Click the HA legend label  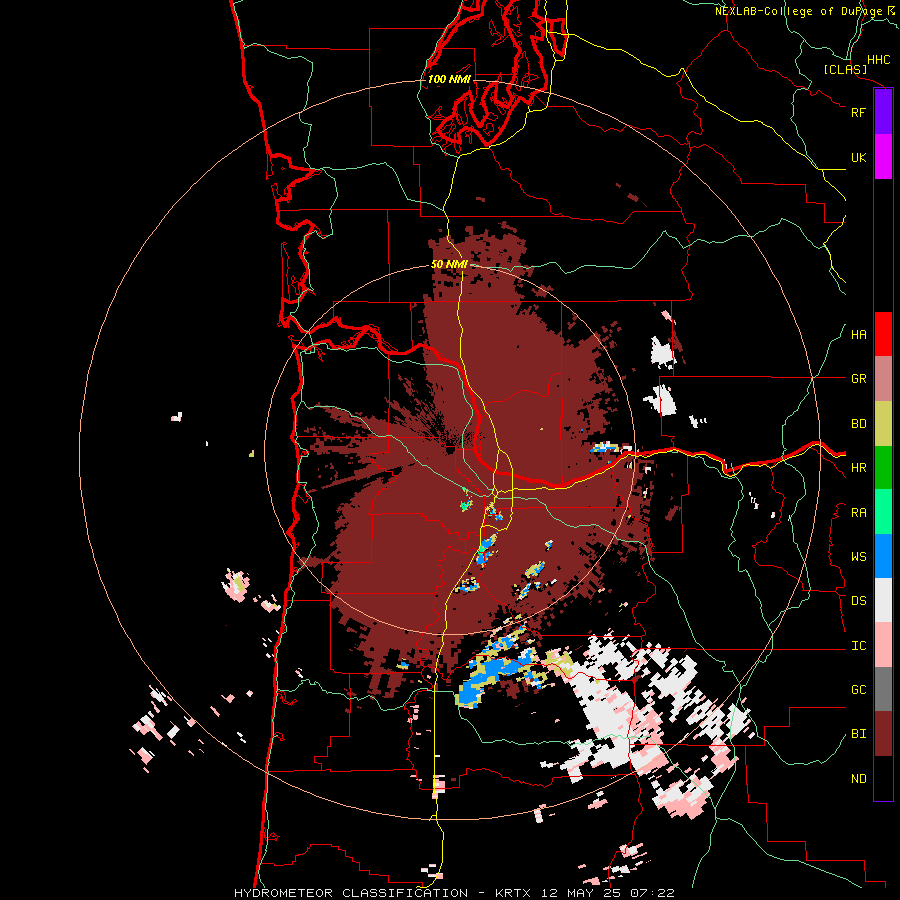pos(858,335)
